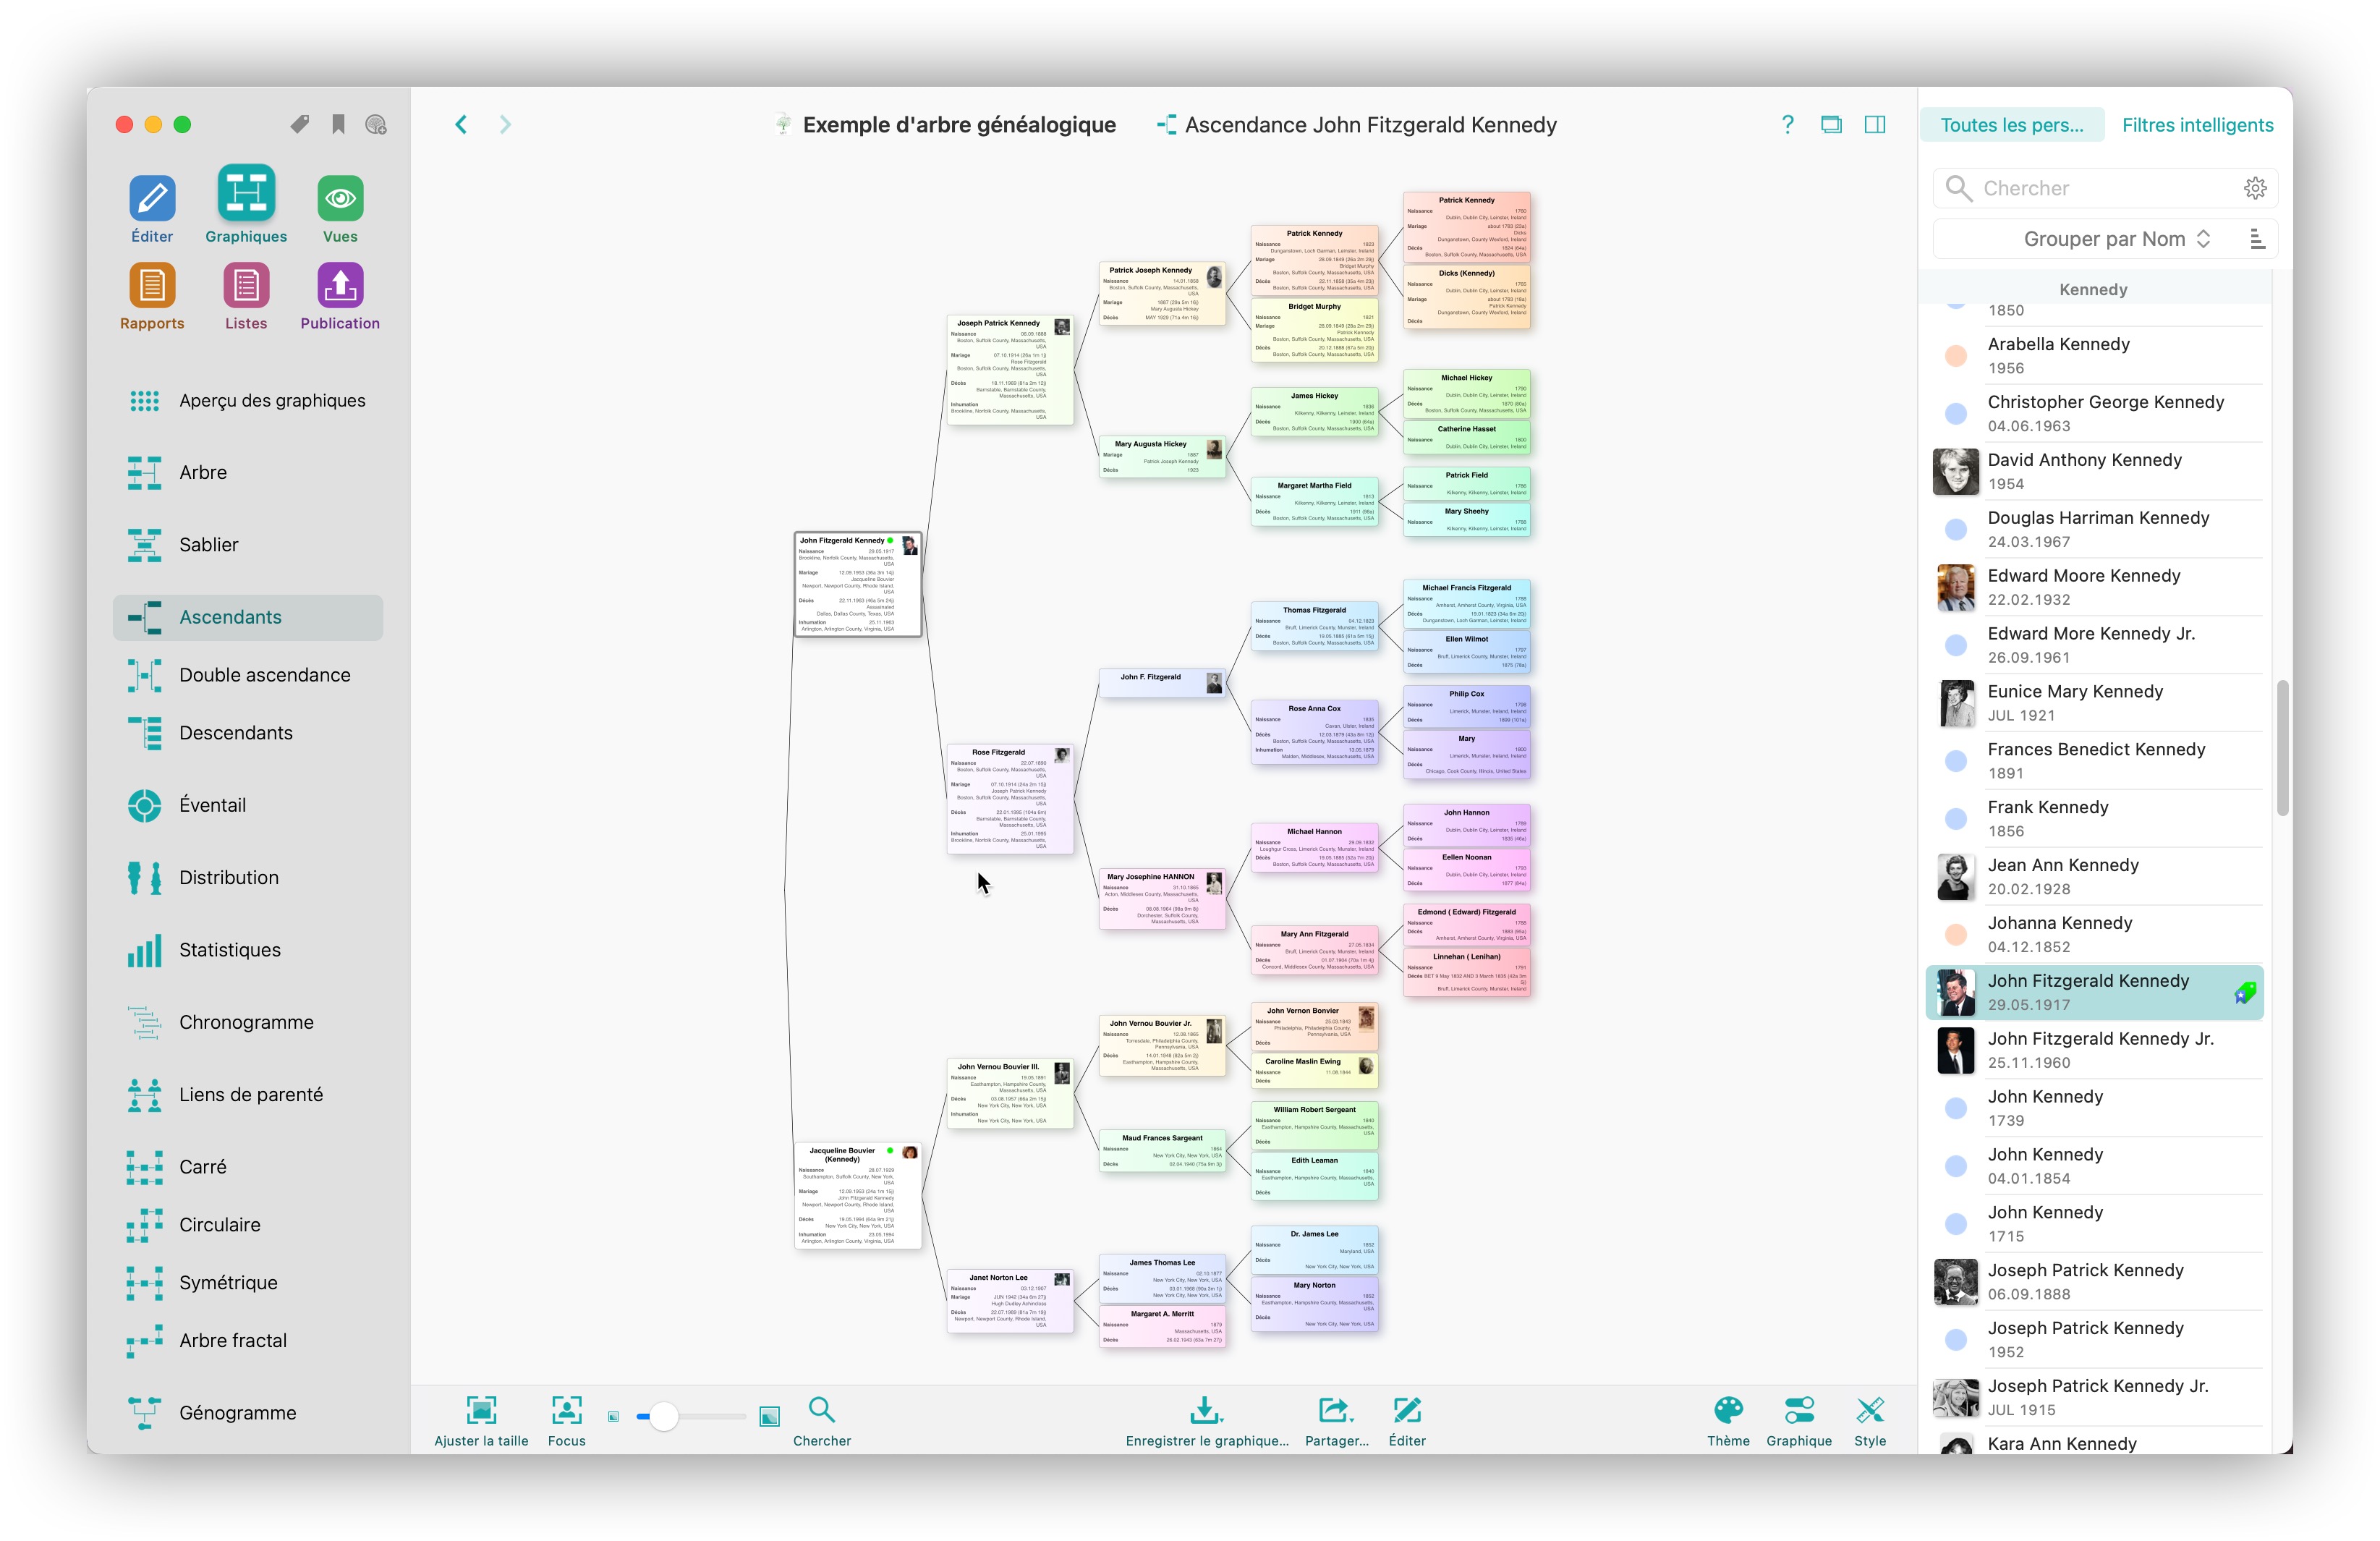This screenshot has width=2380, height=1541.
Task: Toggle the right sidebar panel icon
Action: point(1875,124)
